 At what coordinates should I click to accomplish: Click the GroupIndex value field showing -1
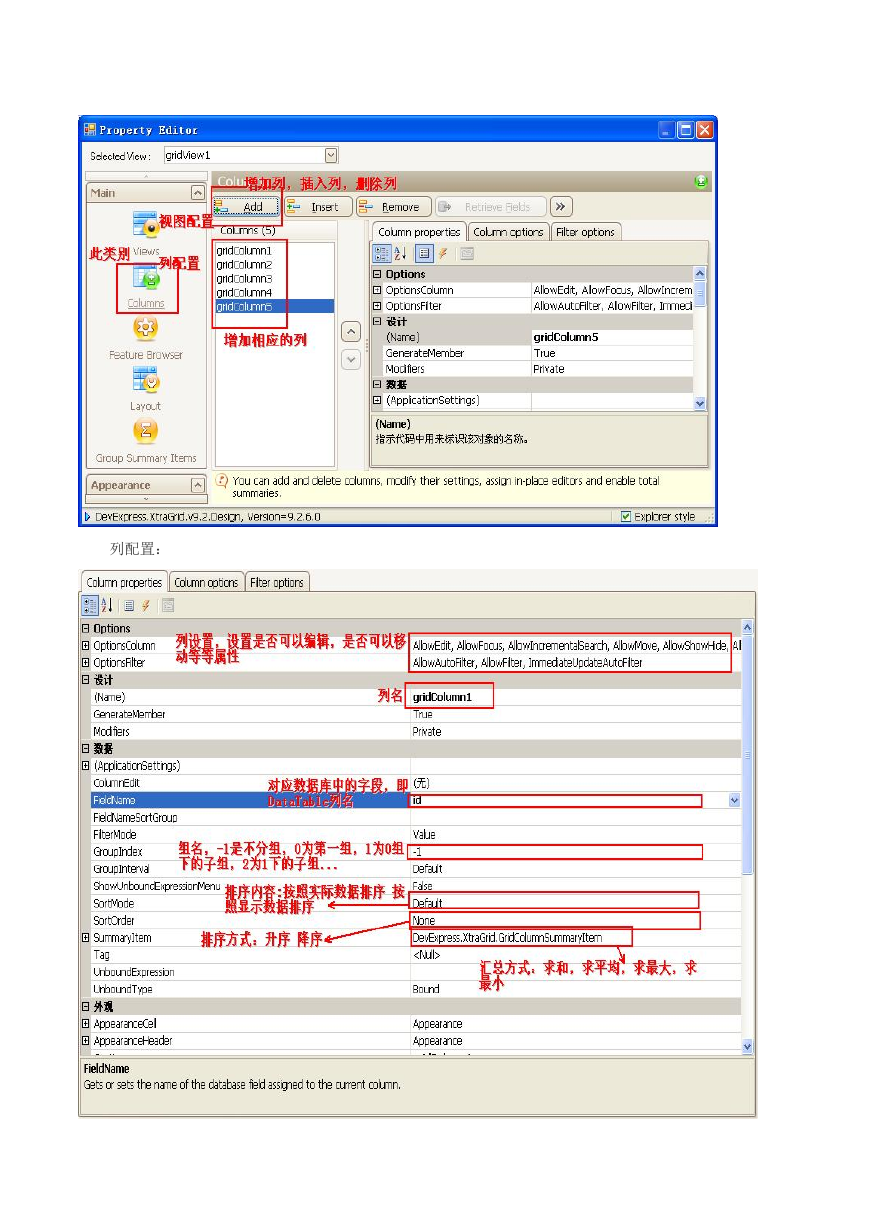[575, 852]
